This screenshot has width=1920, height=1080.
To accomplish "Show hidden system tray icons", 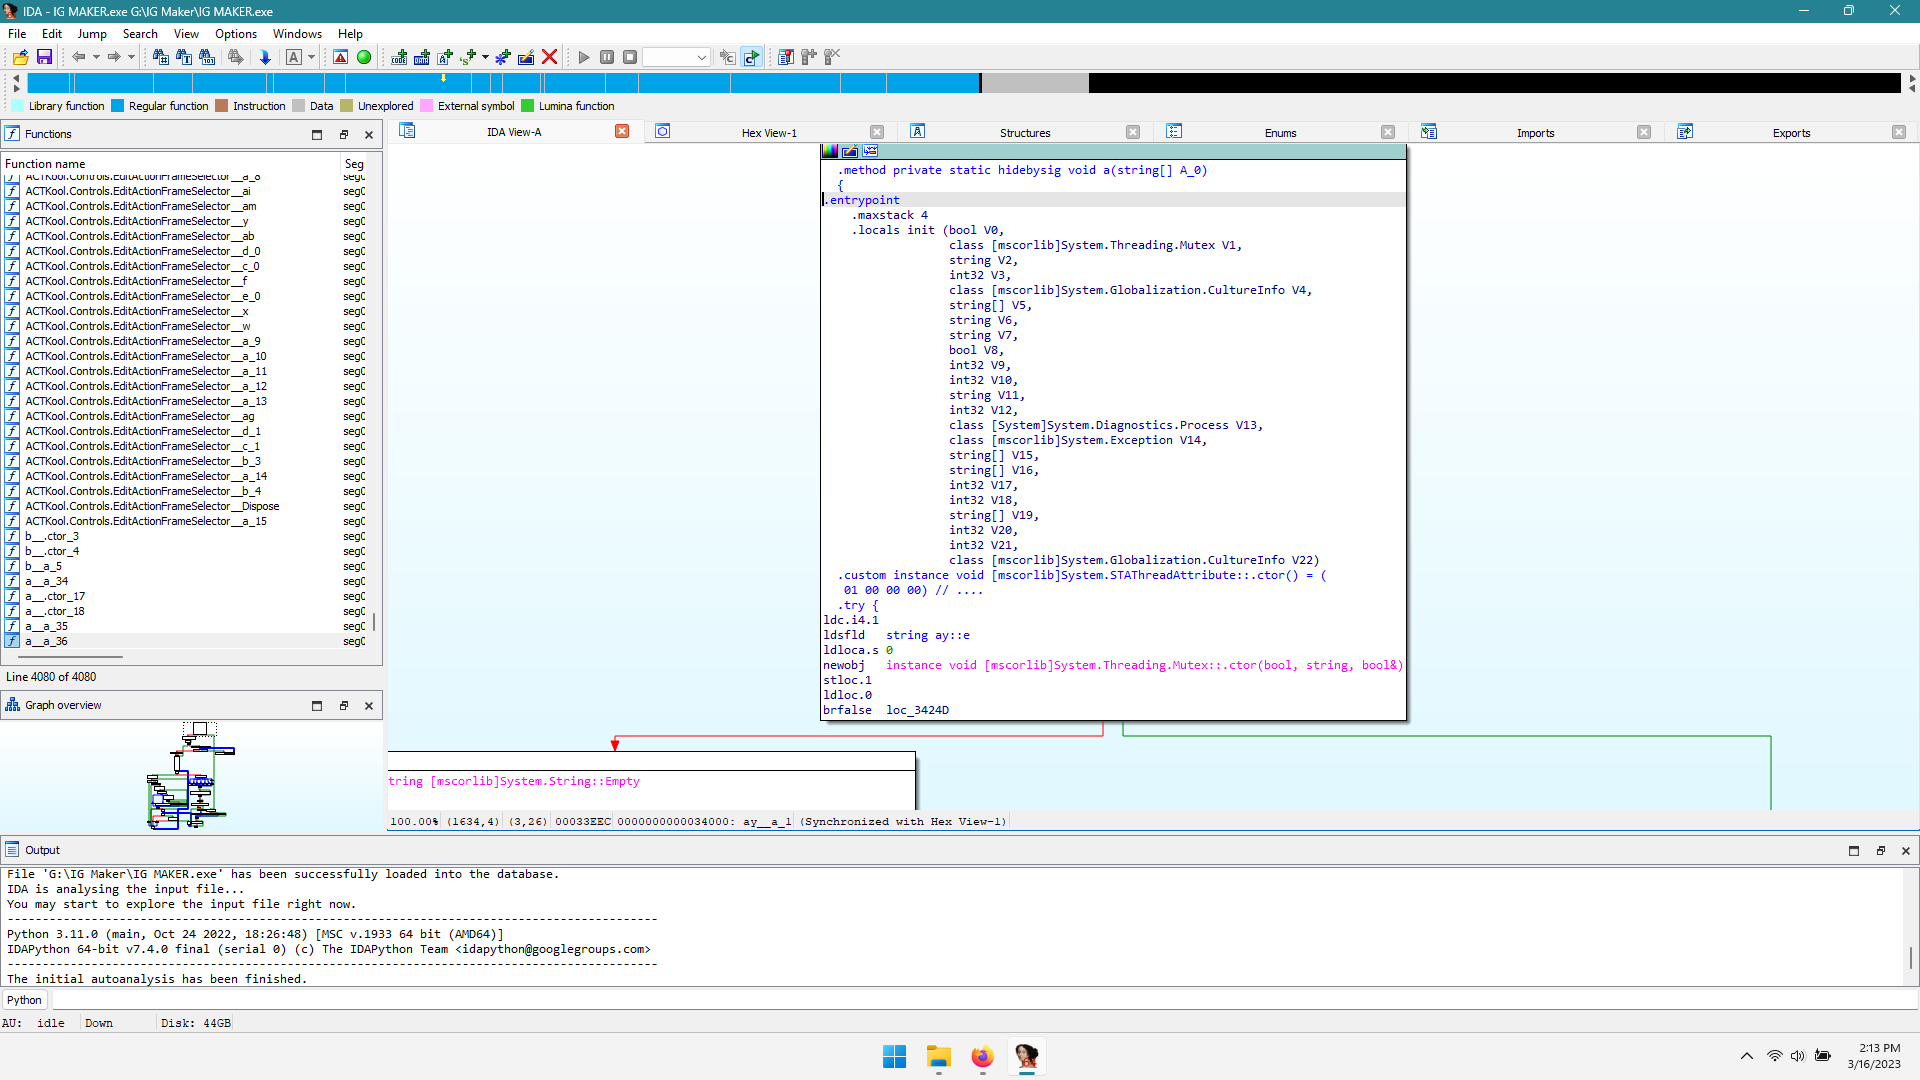I will tap(1746, 1056).
